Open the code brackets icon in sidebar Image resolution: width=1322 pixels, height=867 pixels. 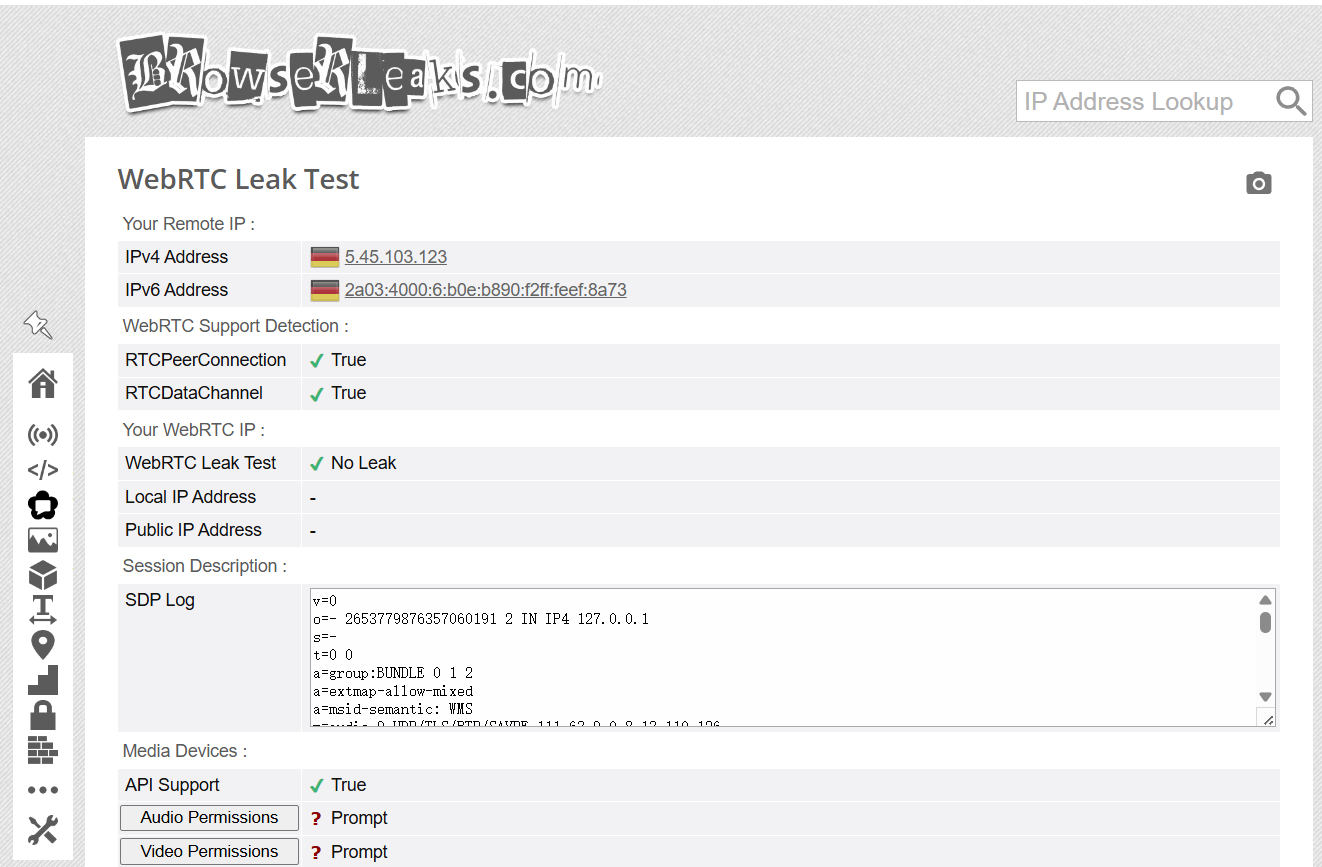point(43,470)
